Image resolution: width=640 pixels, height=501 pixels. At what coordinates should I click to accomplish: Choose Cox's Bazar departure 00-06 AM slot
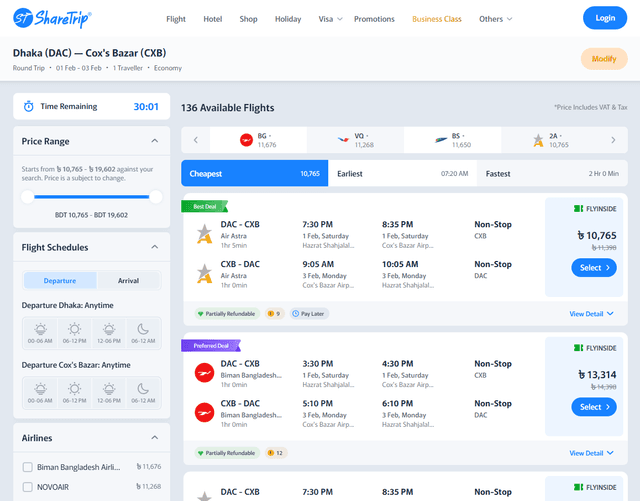(40, 393)
